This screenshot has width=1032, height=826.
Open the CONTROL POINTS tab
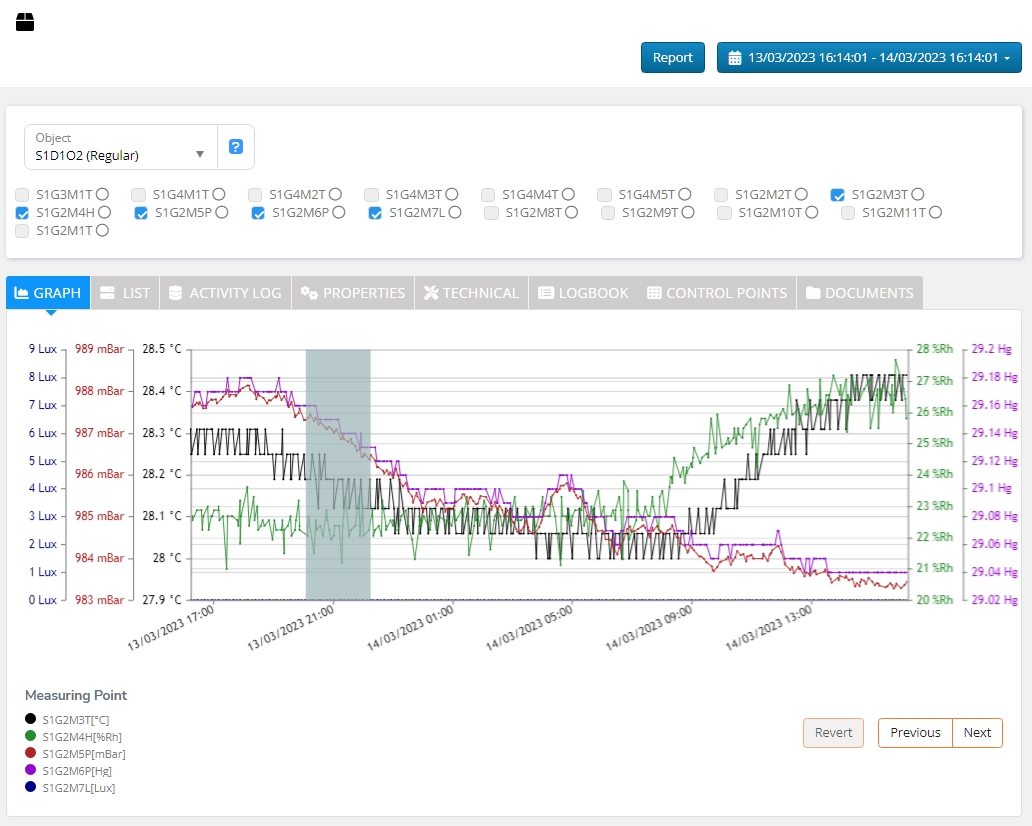point(716,293)
